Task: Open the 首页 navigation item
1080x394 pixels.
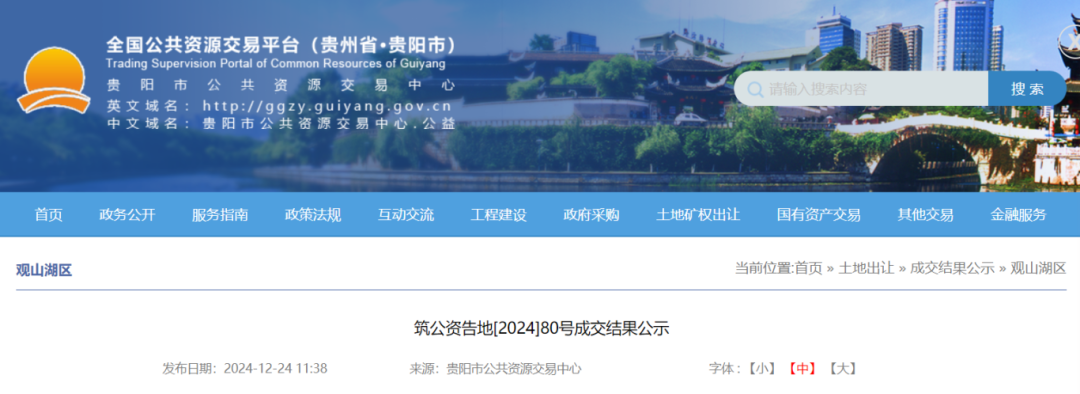Action: pyautogui.click(x=49, y=215)
